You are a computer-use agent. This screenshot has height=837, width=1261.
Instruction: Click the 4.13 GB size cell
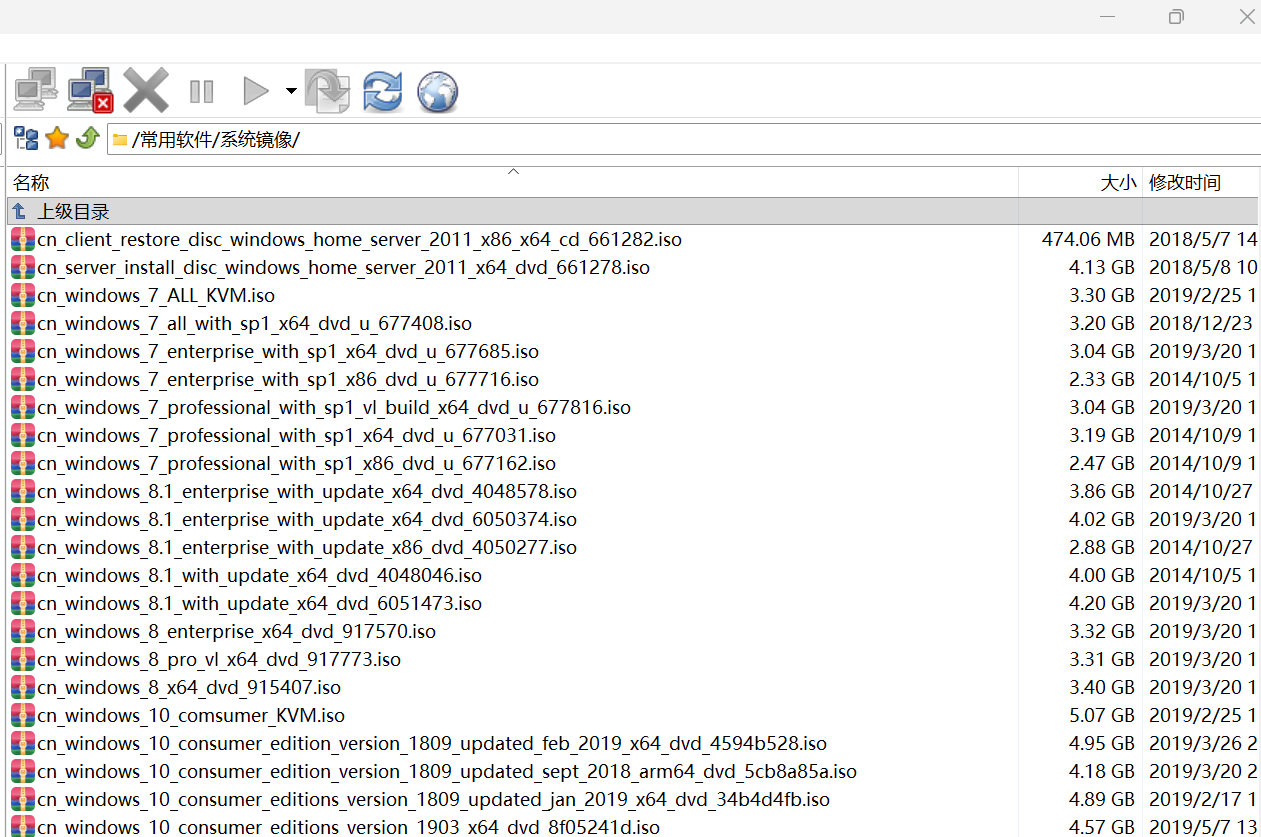[1102, 268]
